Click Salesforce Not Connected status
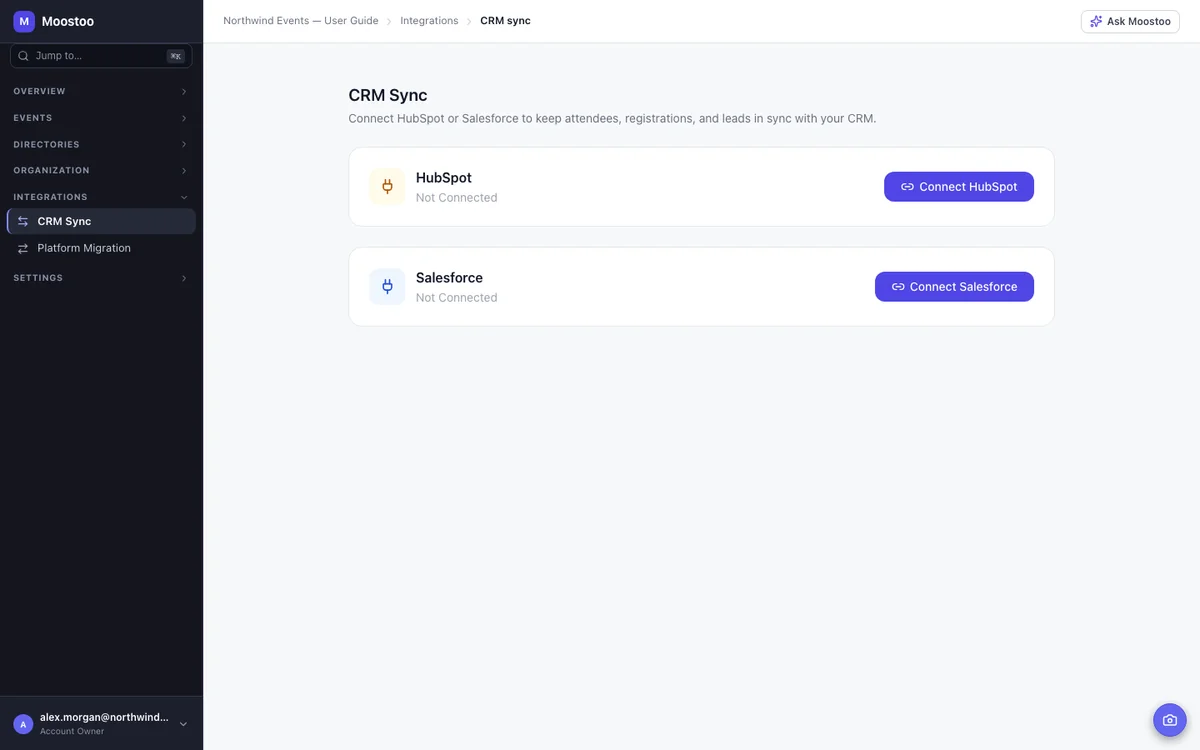The height and width of the screenshot is (750, 1200). (456, 298)
